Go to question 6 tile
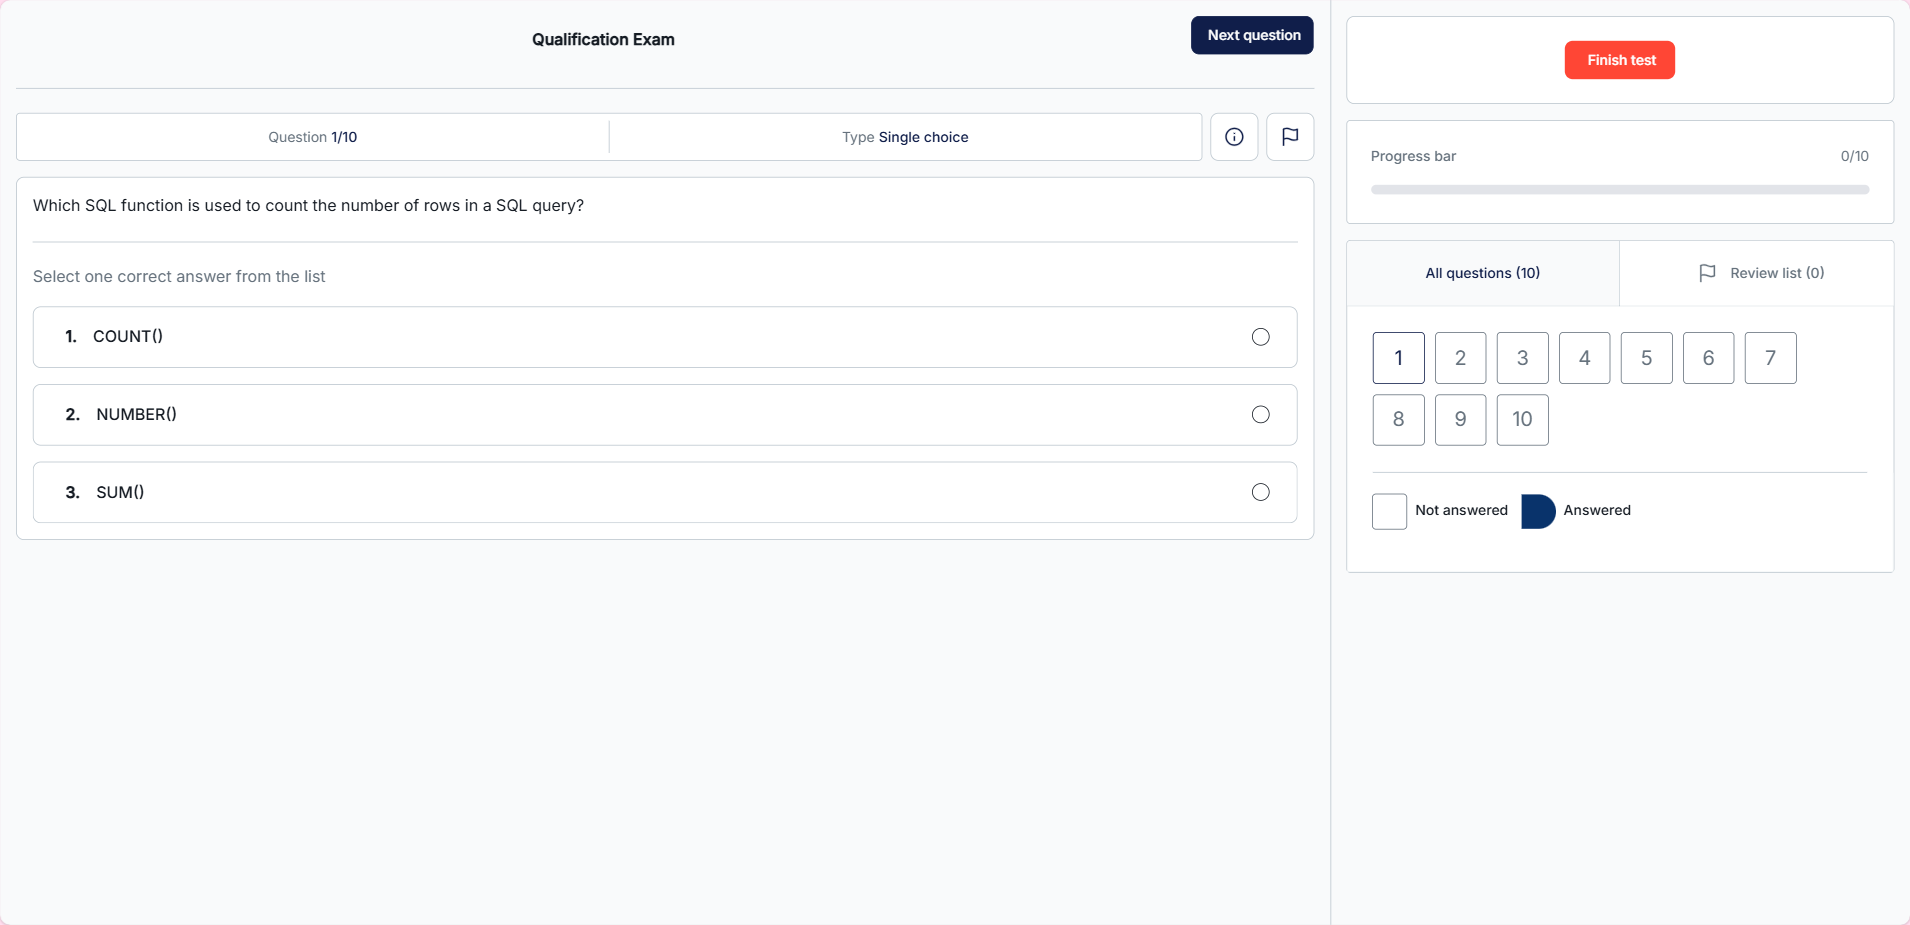The width and height of the screenshot is (1910, 925). [1708, 358]
